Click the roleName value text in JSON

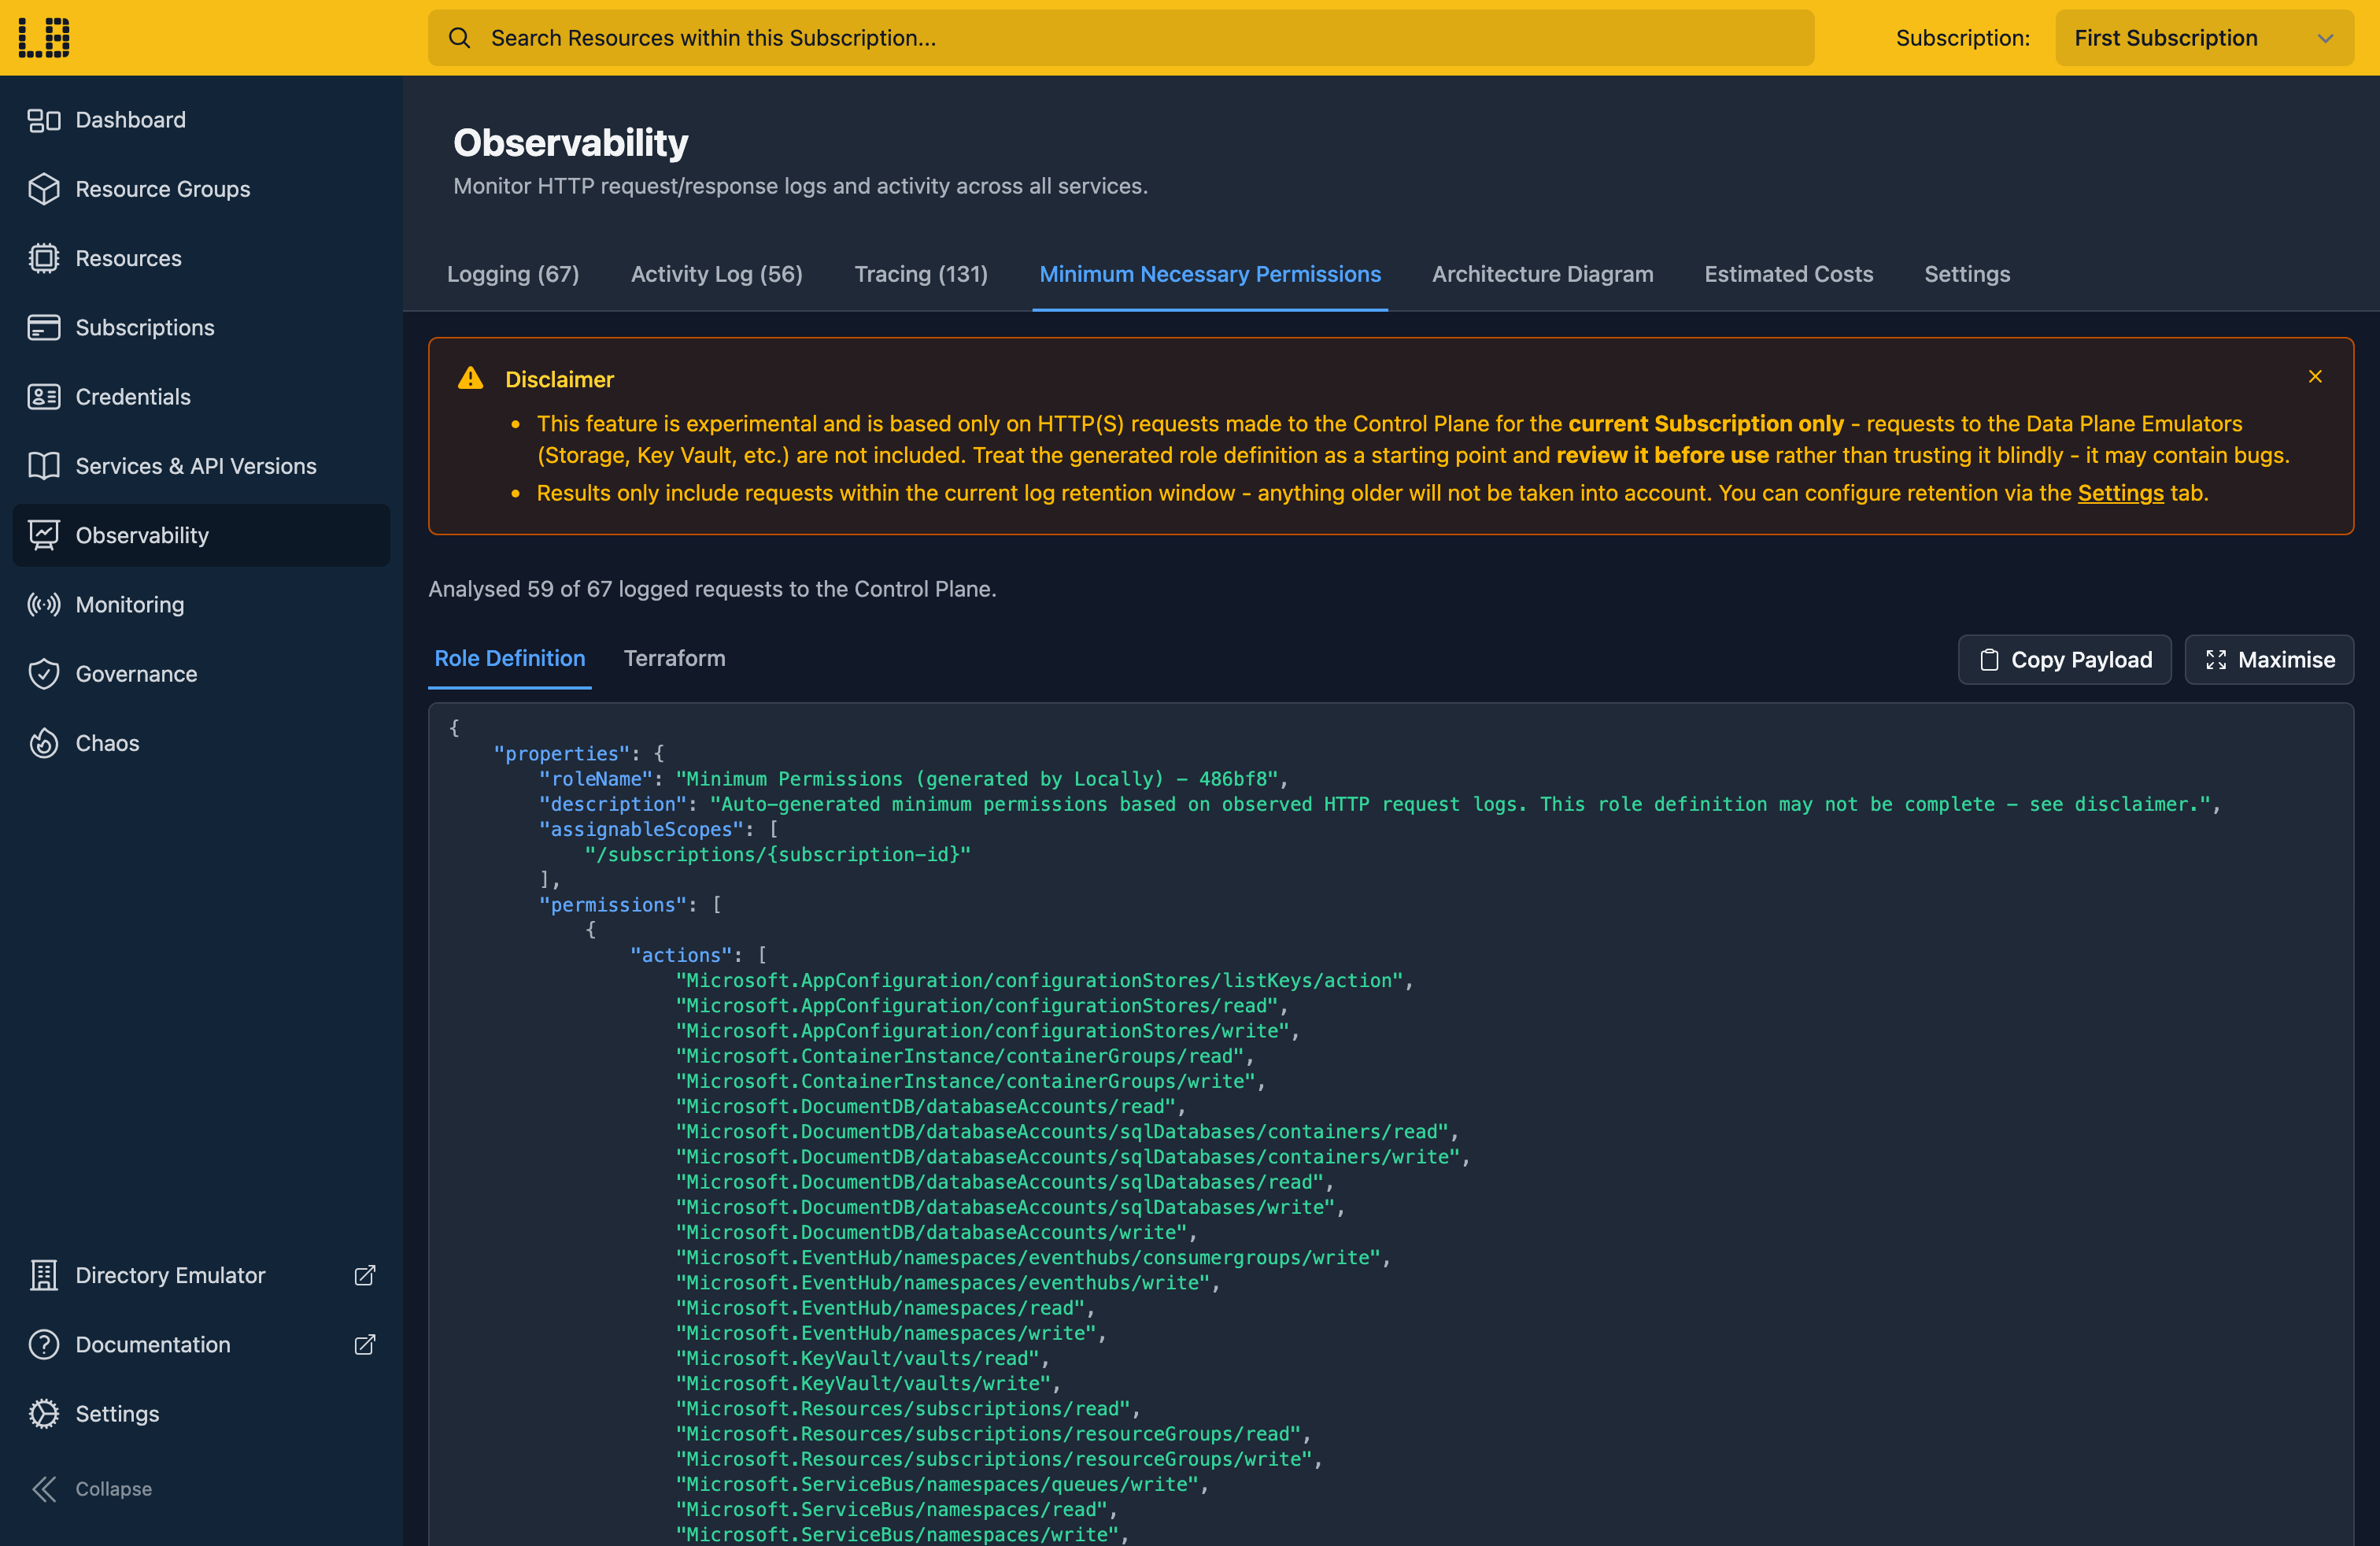[977, 779]
